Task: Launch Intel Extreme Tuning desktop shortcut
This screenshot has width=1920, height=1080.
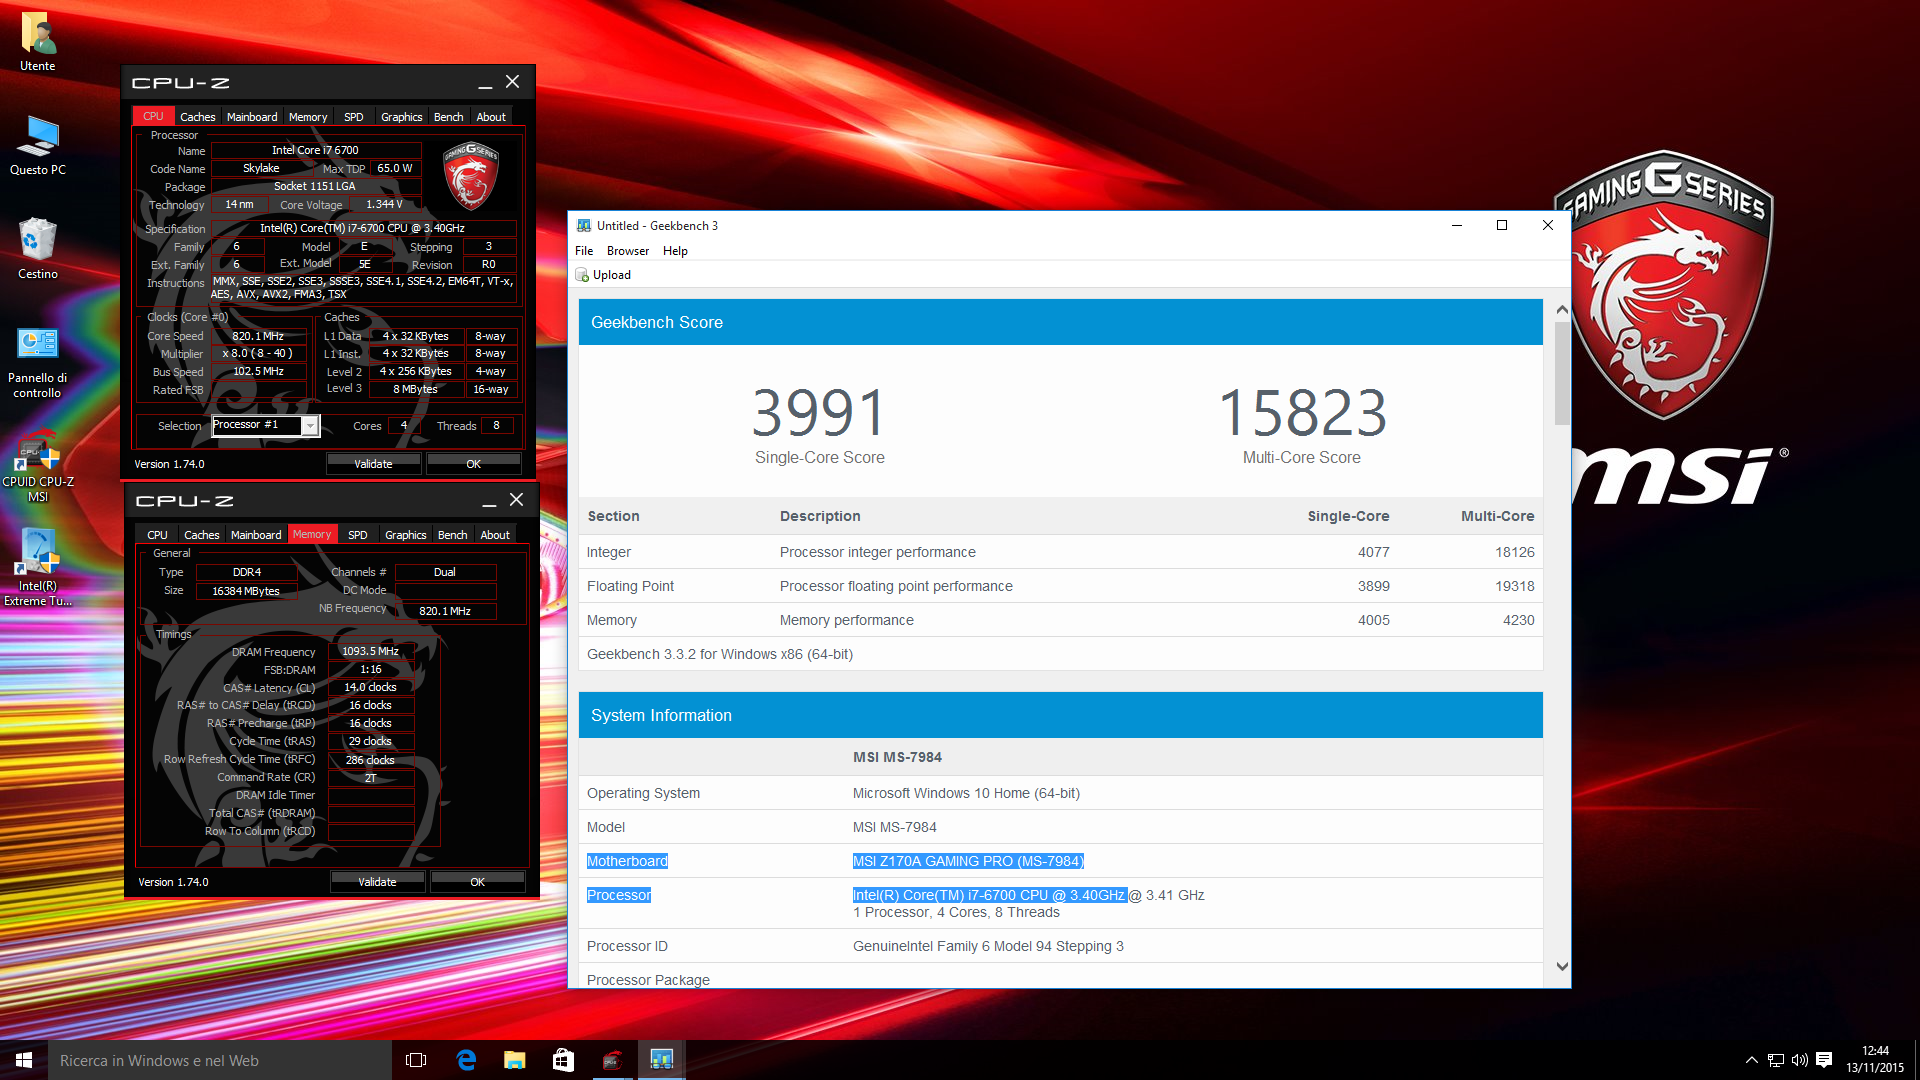Action: pyautogui.click(x=38, y=568)
